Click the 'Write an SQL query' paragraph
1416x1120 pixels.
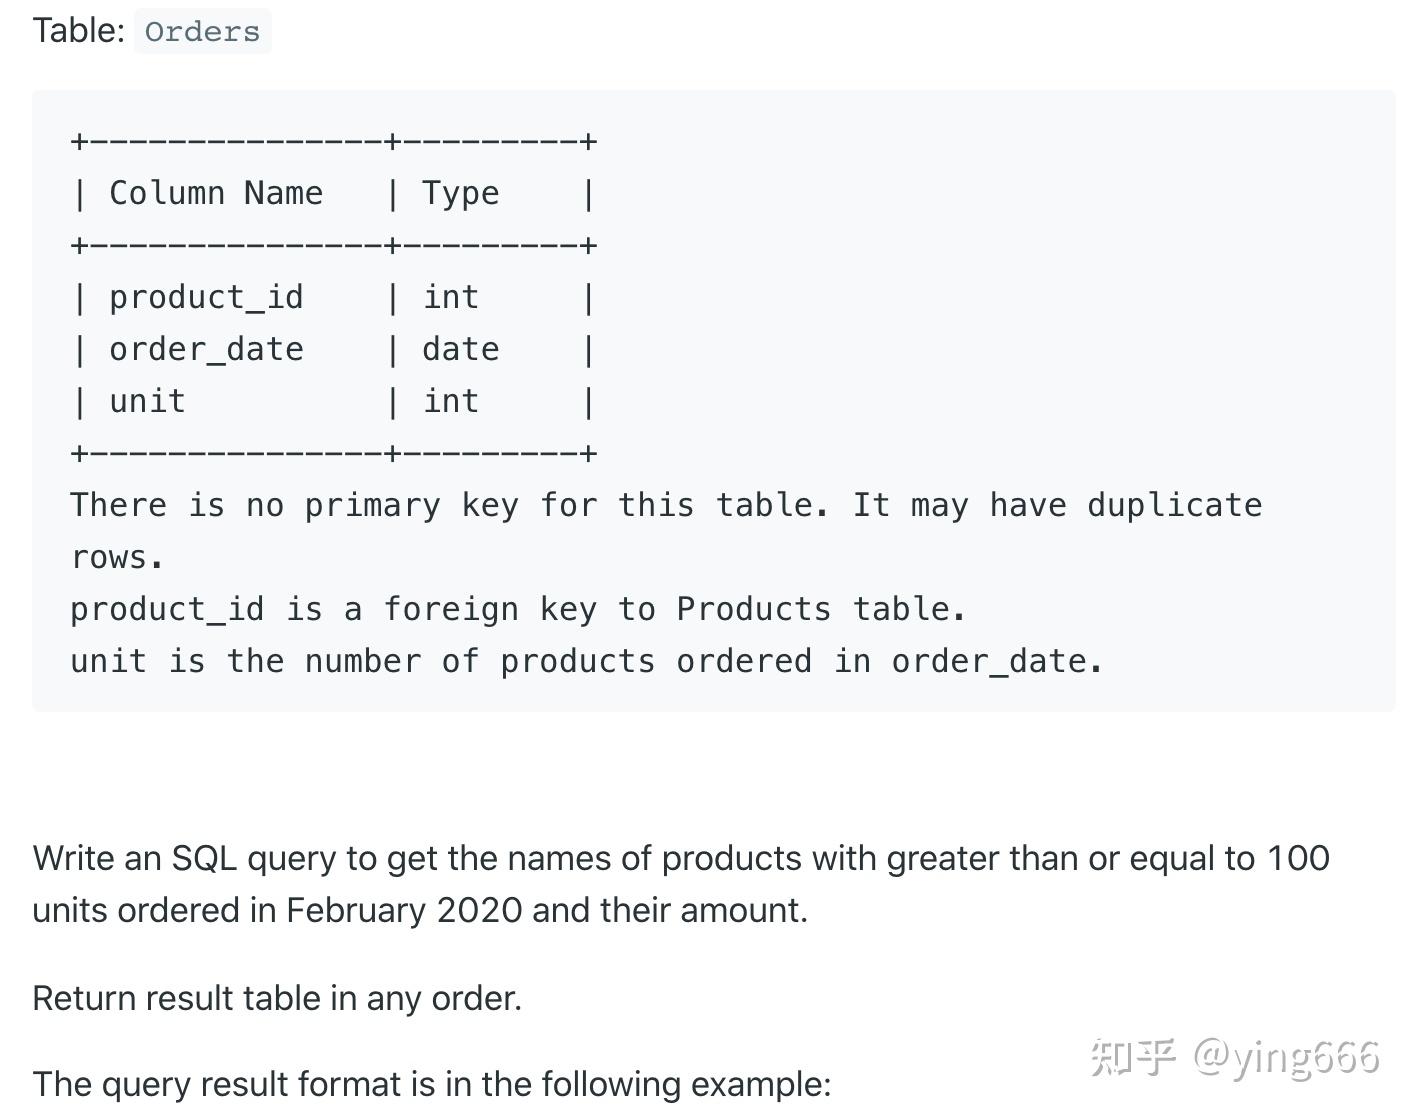click(681, 884)
